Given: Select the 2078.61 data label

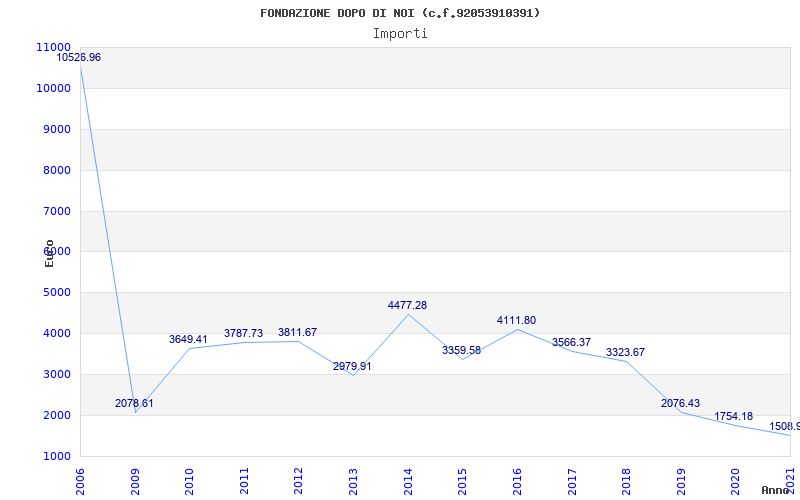Looking at the screenshot, I should pyautogui.click(x=134, y=404).
